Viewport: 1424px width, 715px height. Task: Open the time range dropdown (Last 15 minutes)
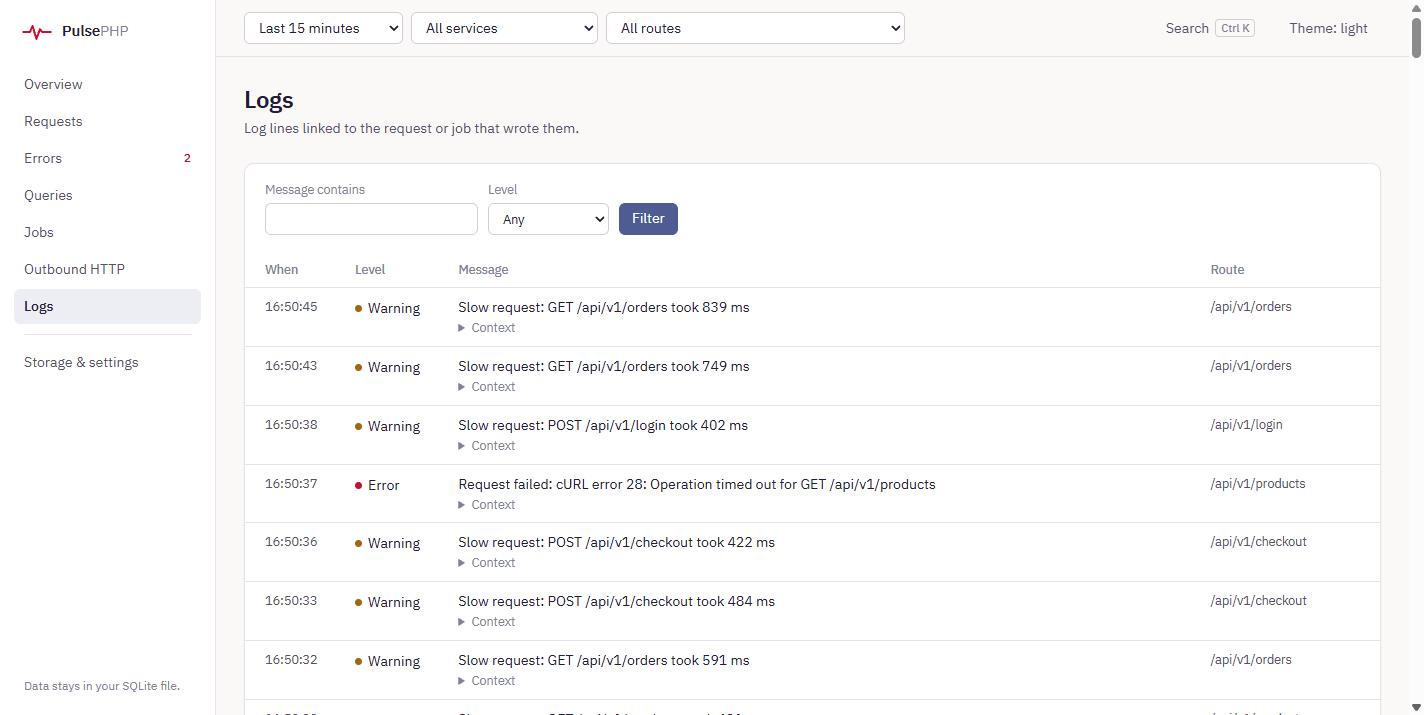(323, 28)
